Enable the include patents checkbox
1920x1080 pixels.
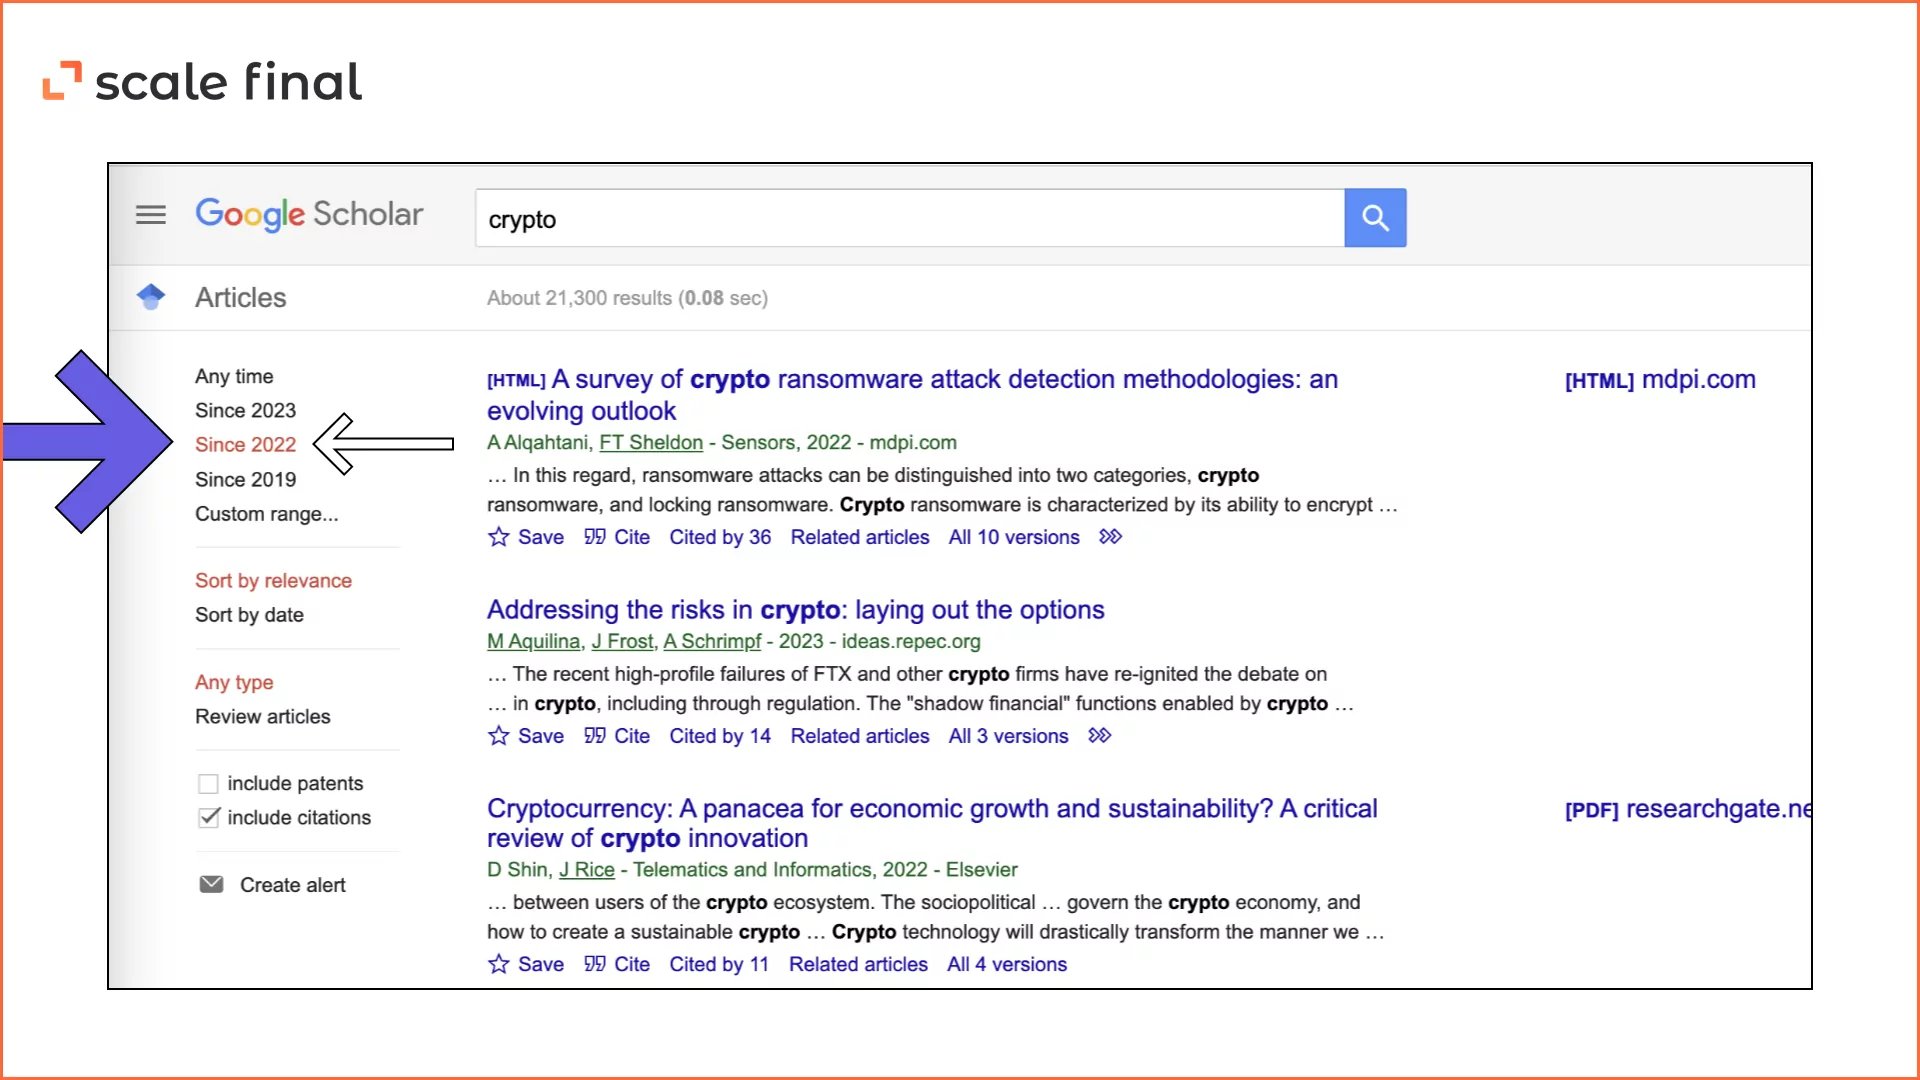208,783
